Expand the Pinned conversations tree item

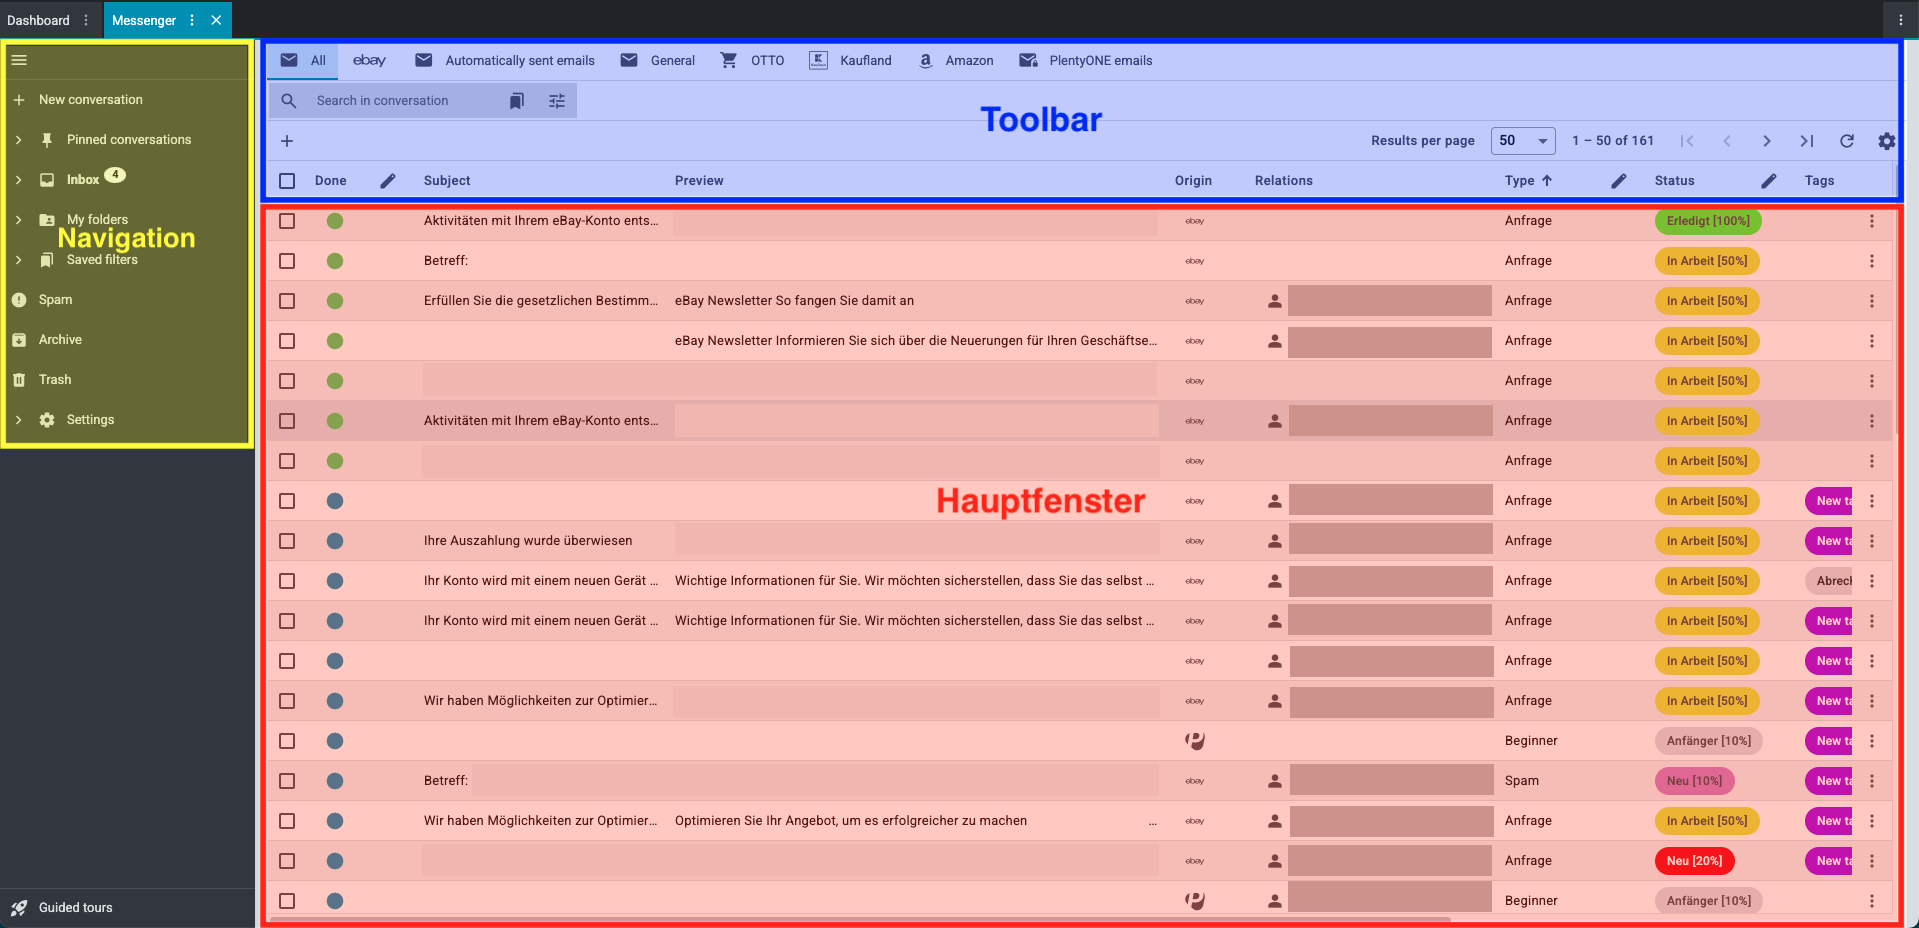pyautogui.click(x=19, y=140)
